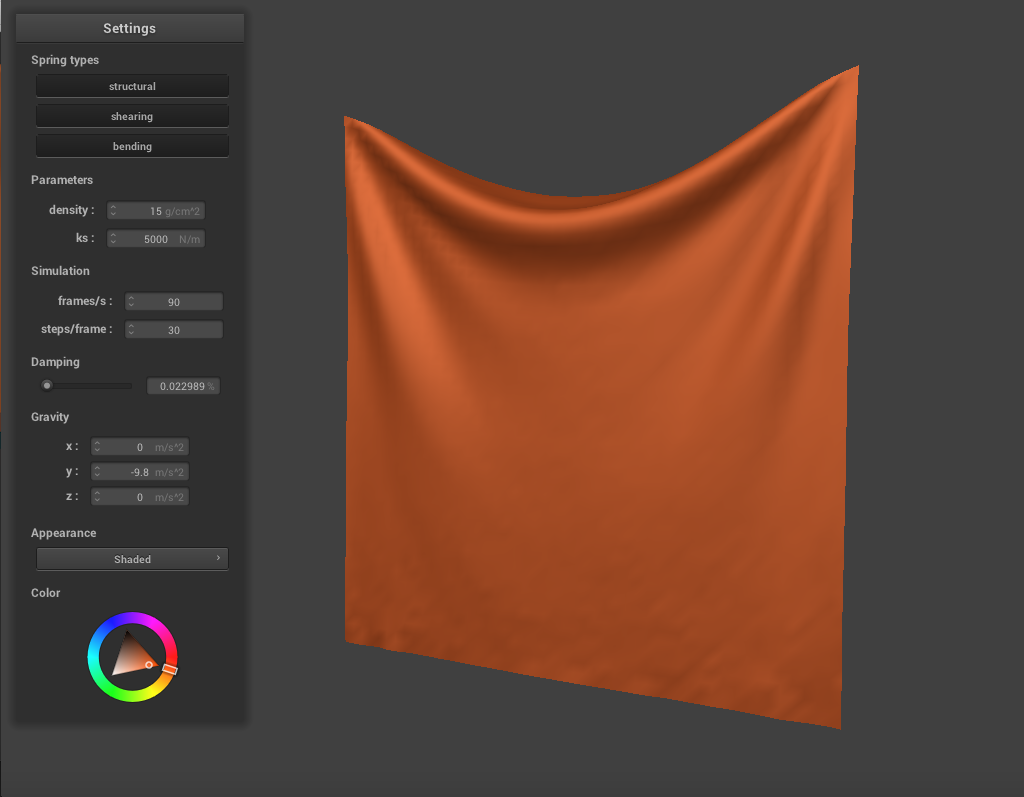Click the gravity y value field
The image size is (1024, 797).
(140, 472)
